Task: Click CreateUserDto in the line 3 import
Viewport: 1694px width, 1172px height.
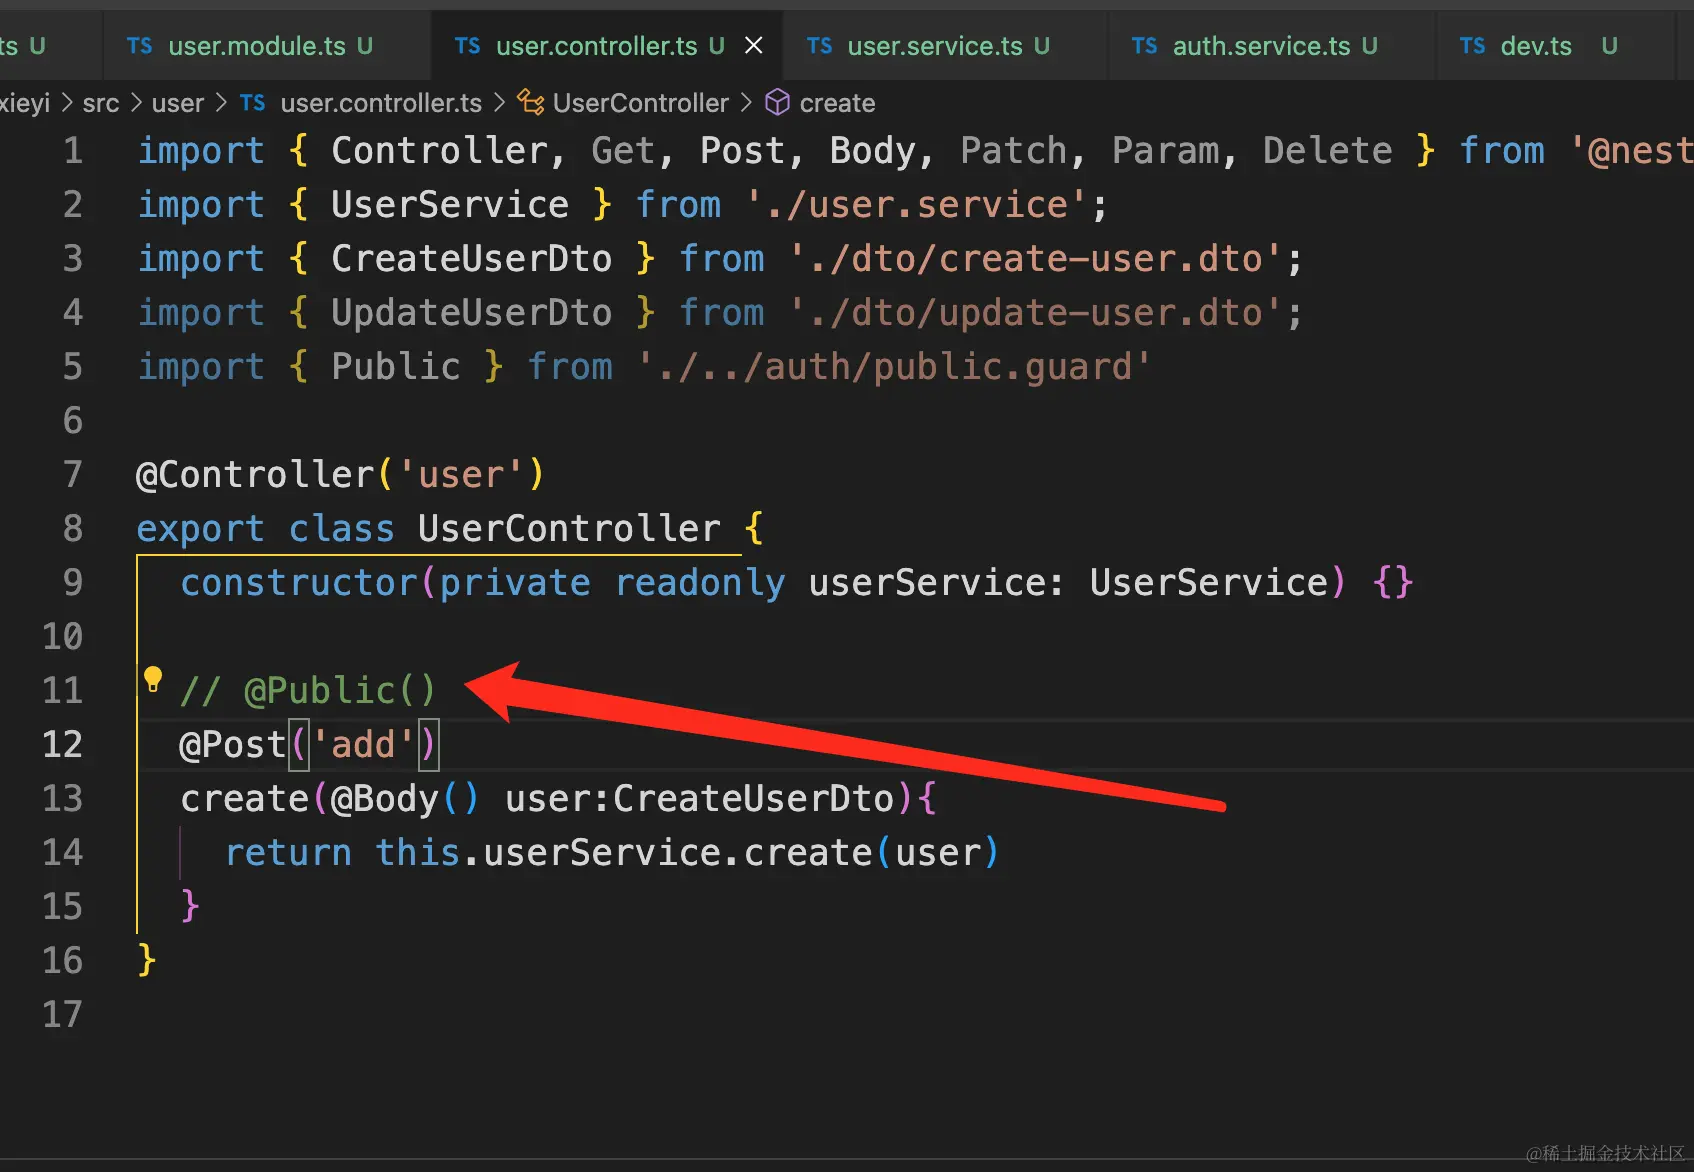Action: tap(472, 259)
